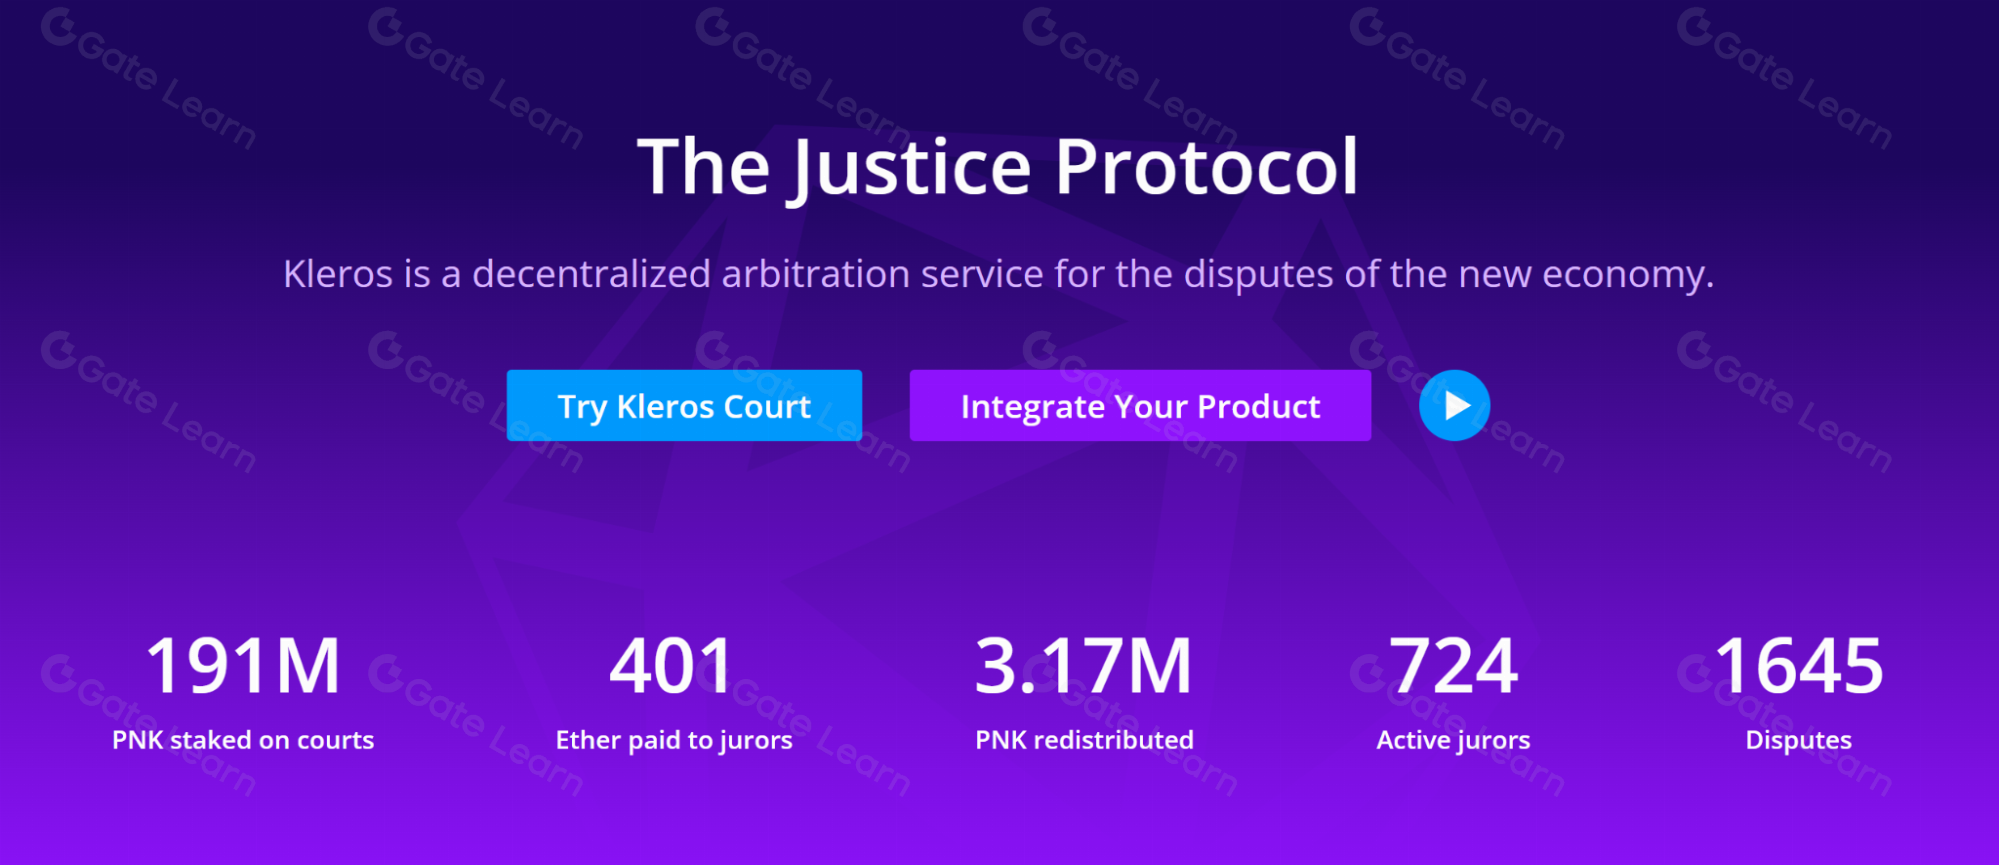Viewport: 1999px width, 865px height.
Task: Click The Justice Protocol heading
Action: point(999,165)
